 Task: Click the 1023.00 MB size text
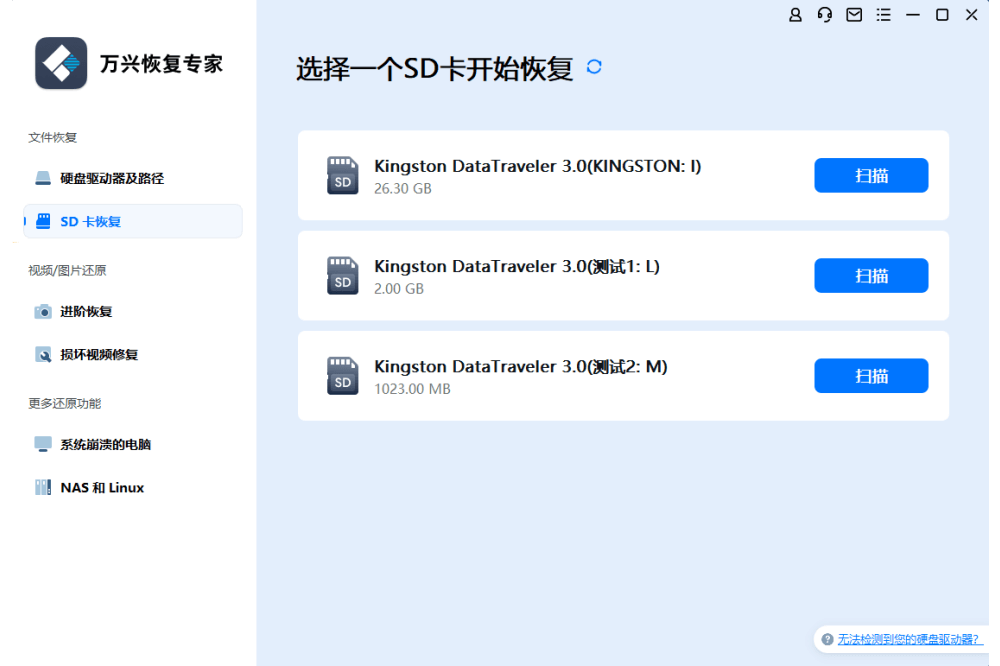[x=413, y=389]
